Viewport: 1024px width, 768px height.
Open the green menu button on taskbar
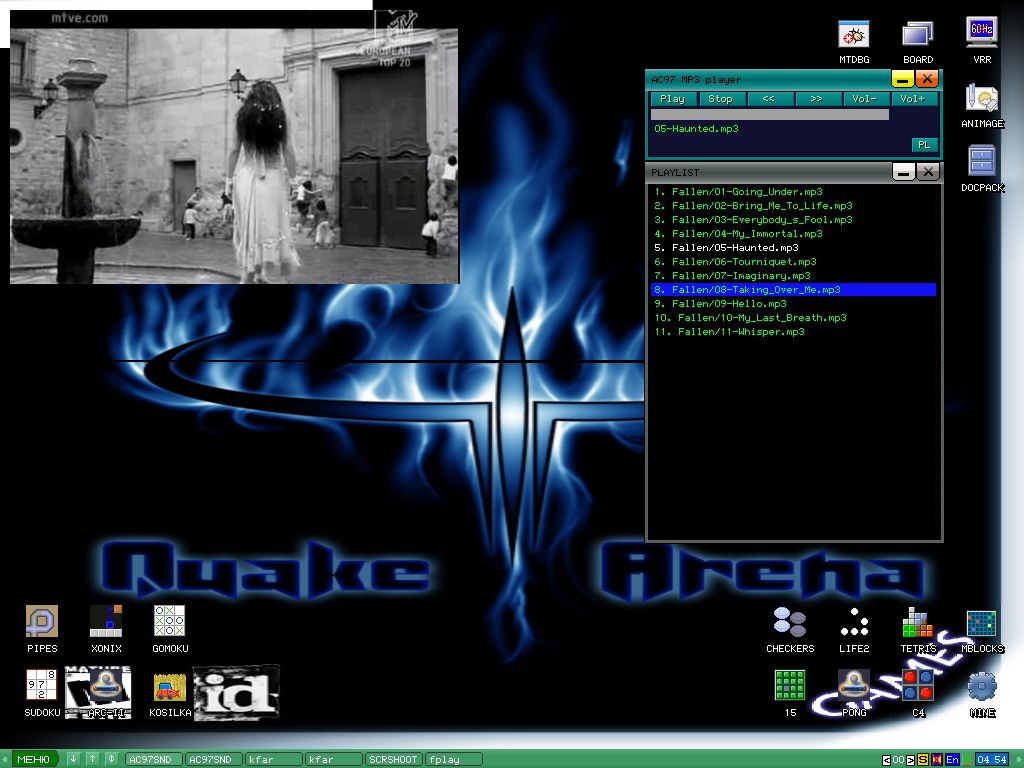click(33, 759)
